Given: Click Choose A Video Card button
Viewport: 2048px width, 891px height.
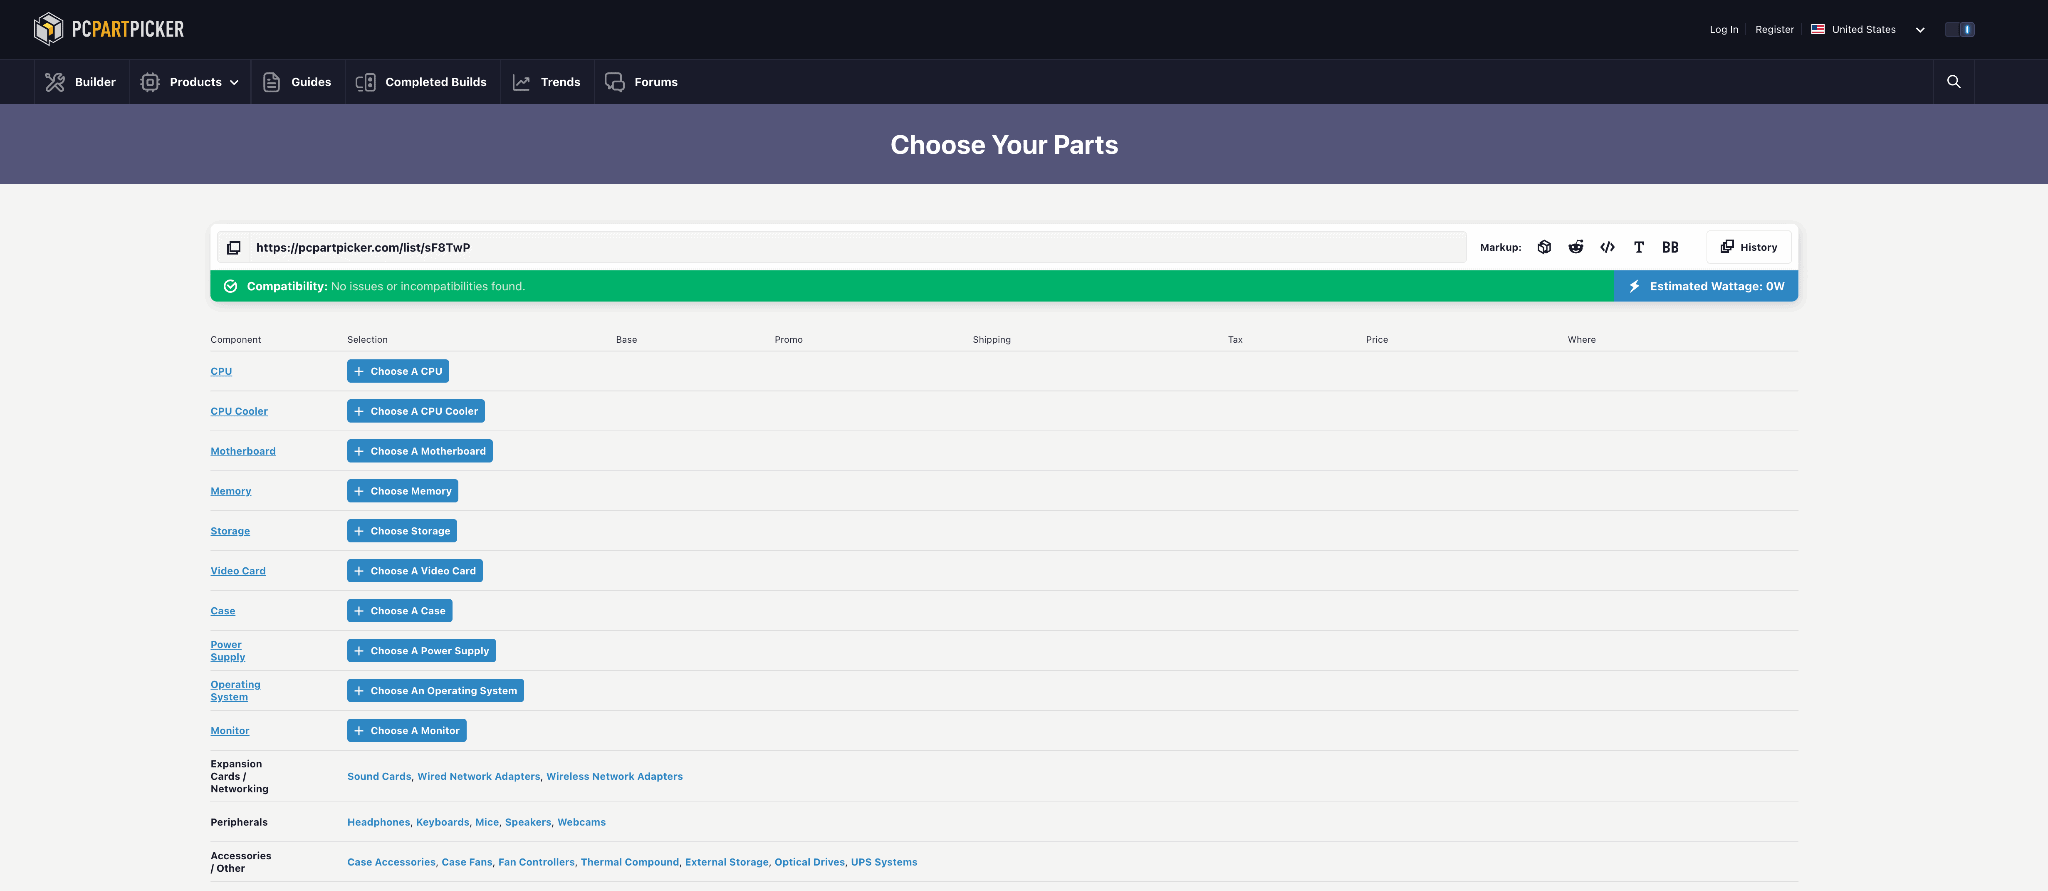Looking at the screenshot, I should click(415, 571).
